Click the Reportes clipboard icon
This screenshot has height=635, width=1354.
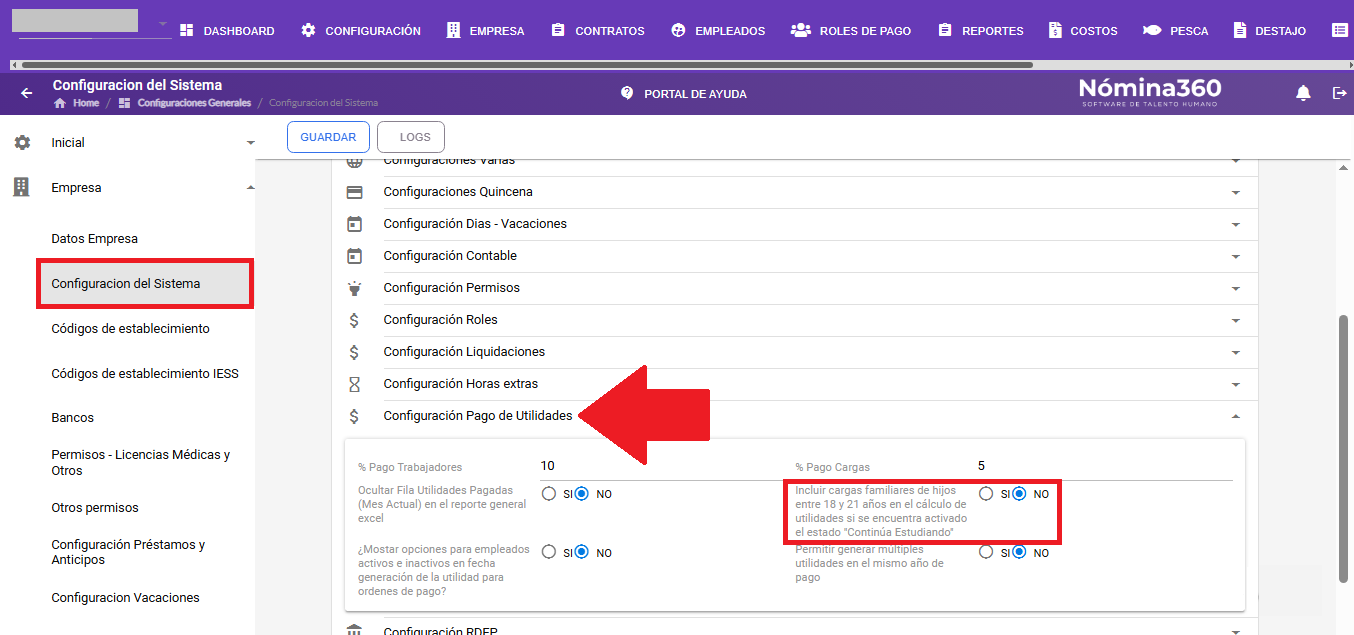click(945, 30)
